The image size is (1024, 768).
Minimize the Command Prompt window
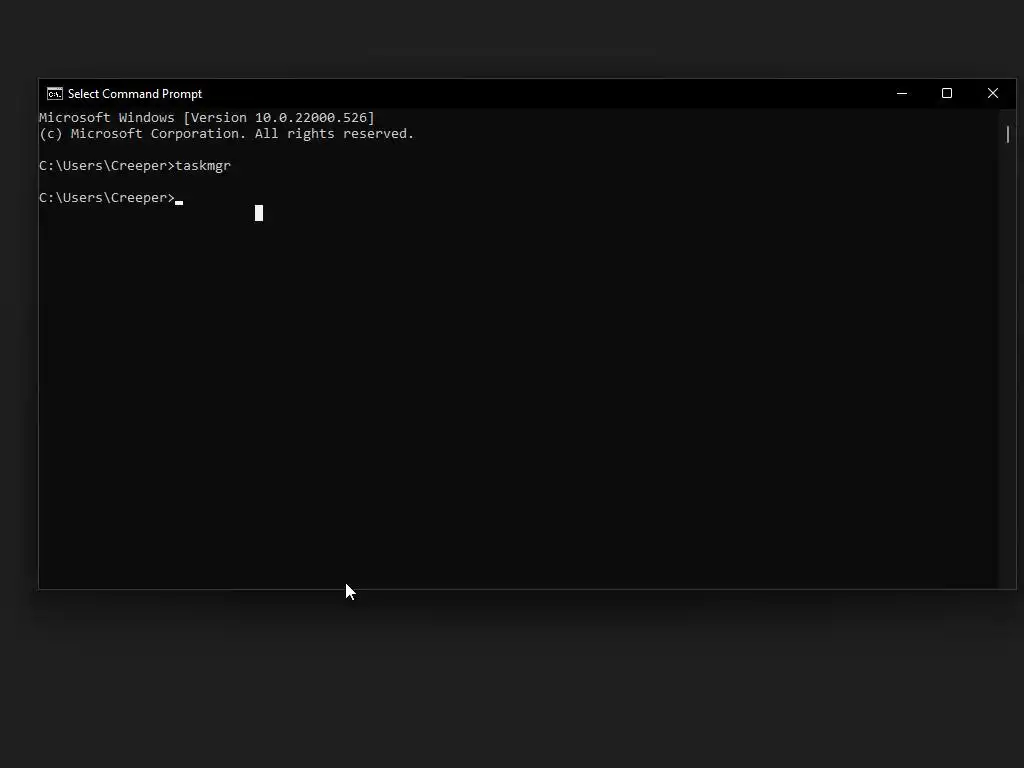pos(902,93)
